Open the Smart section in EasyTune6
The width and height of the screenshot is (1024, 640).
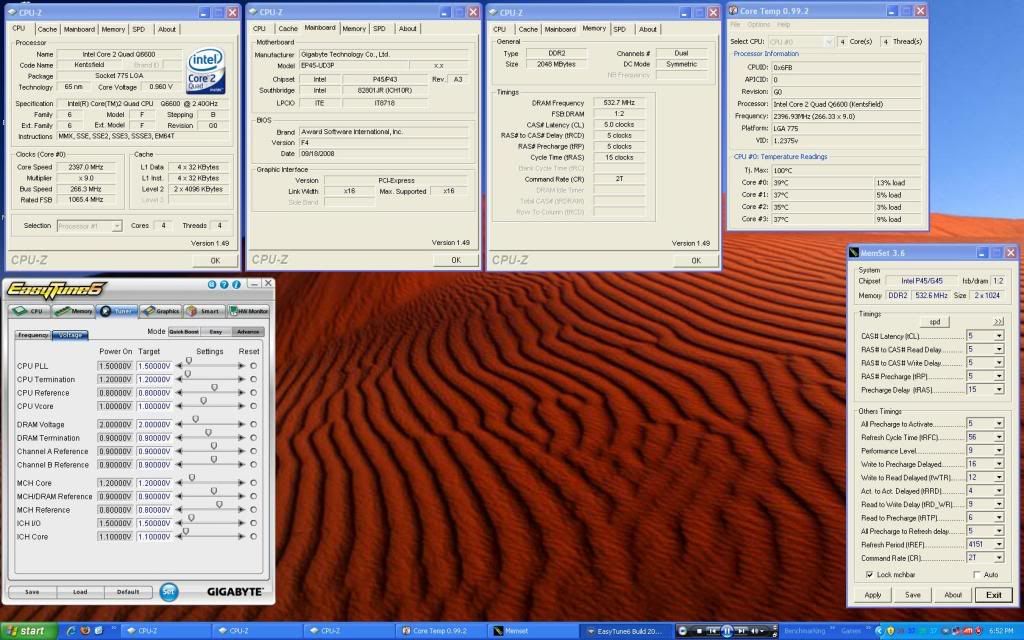(204, 311)
